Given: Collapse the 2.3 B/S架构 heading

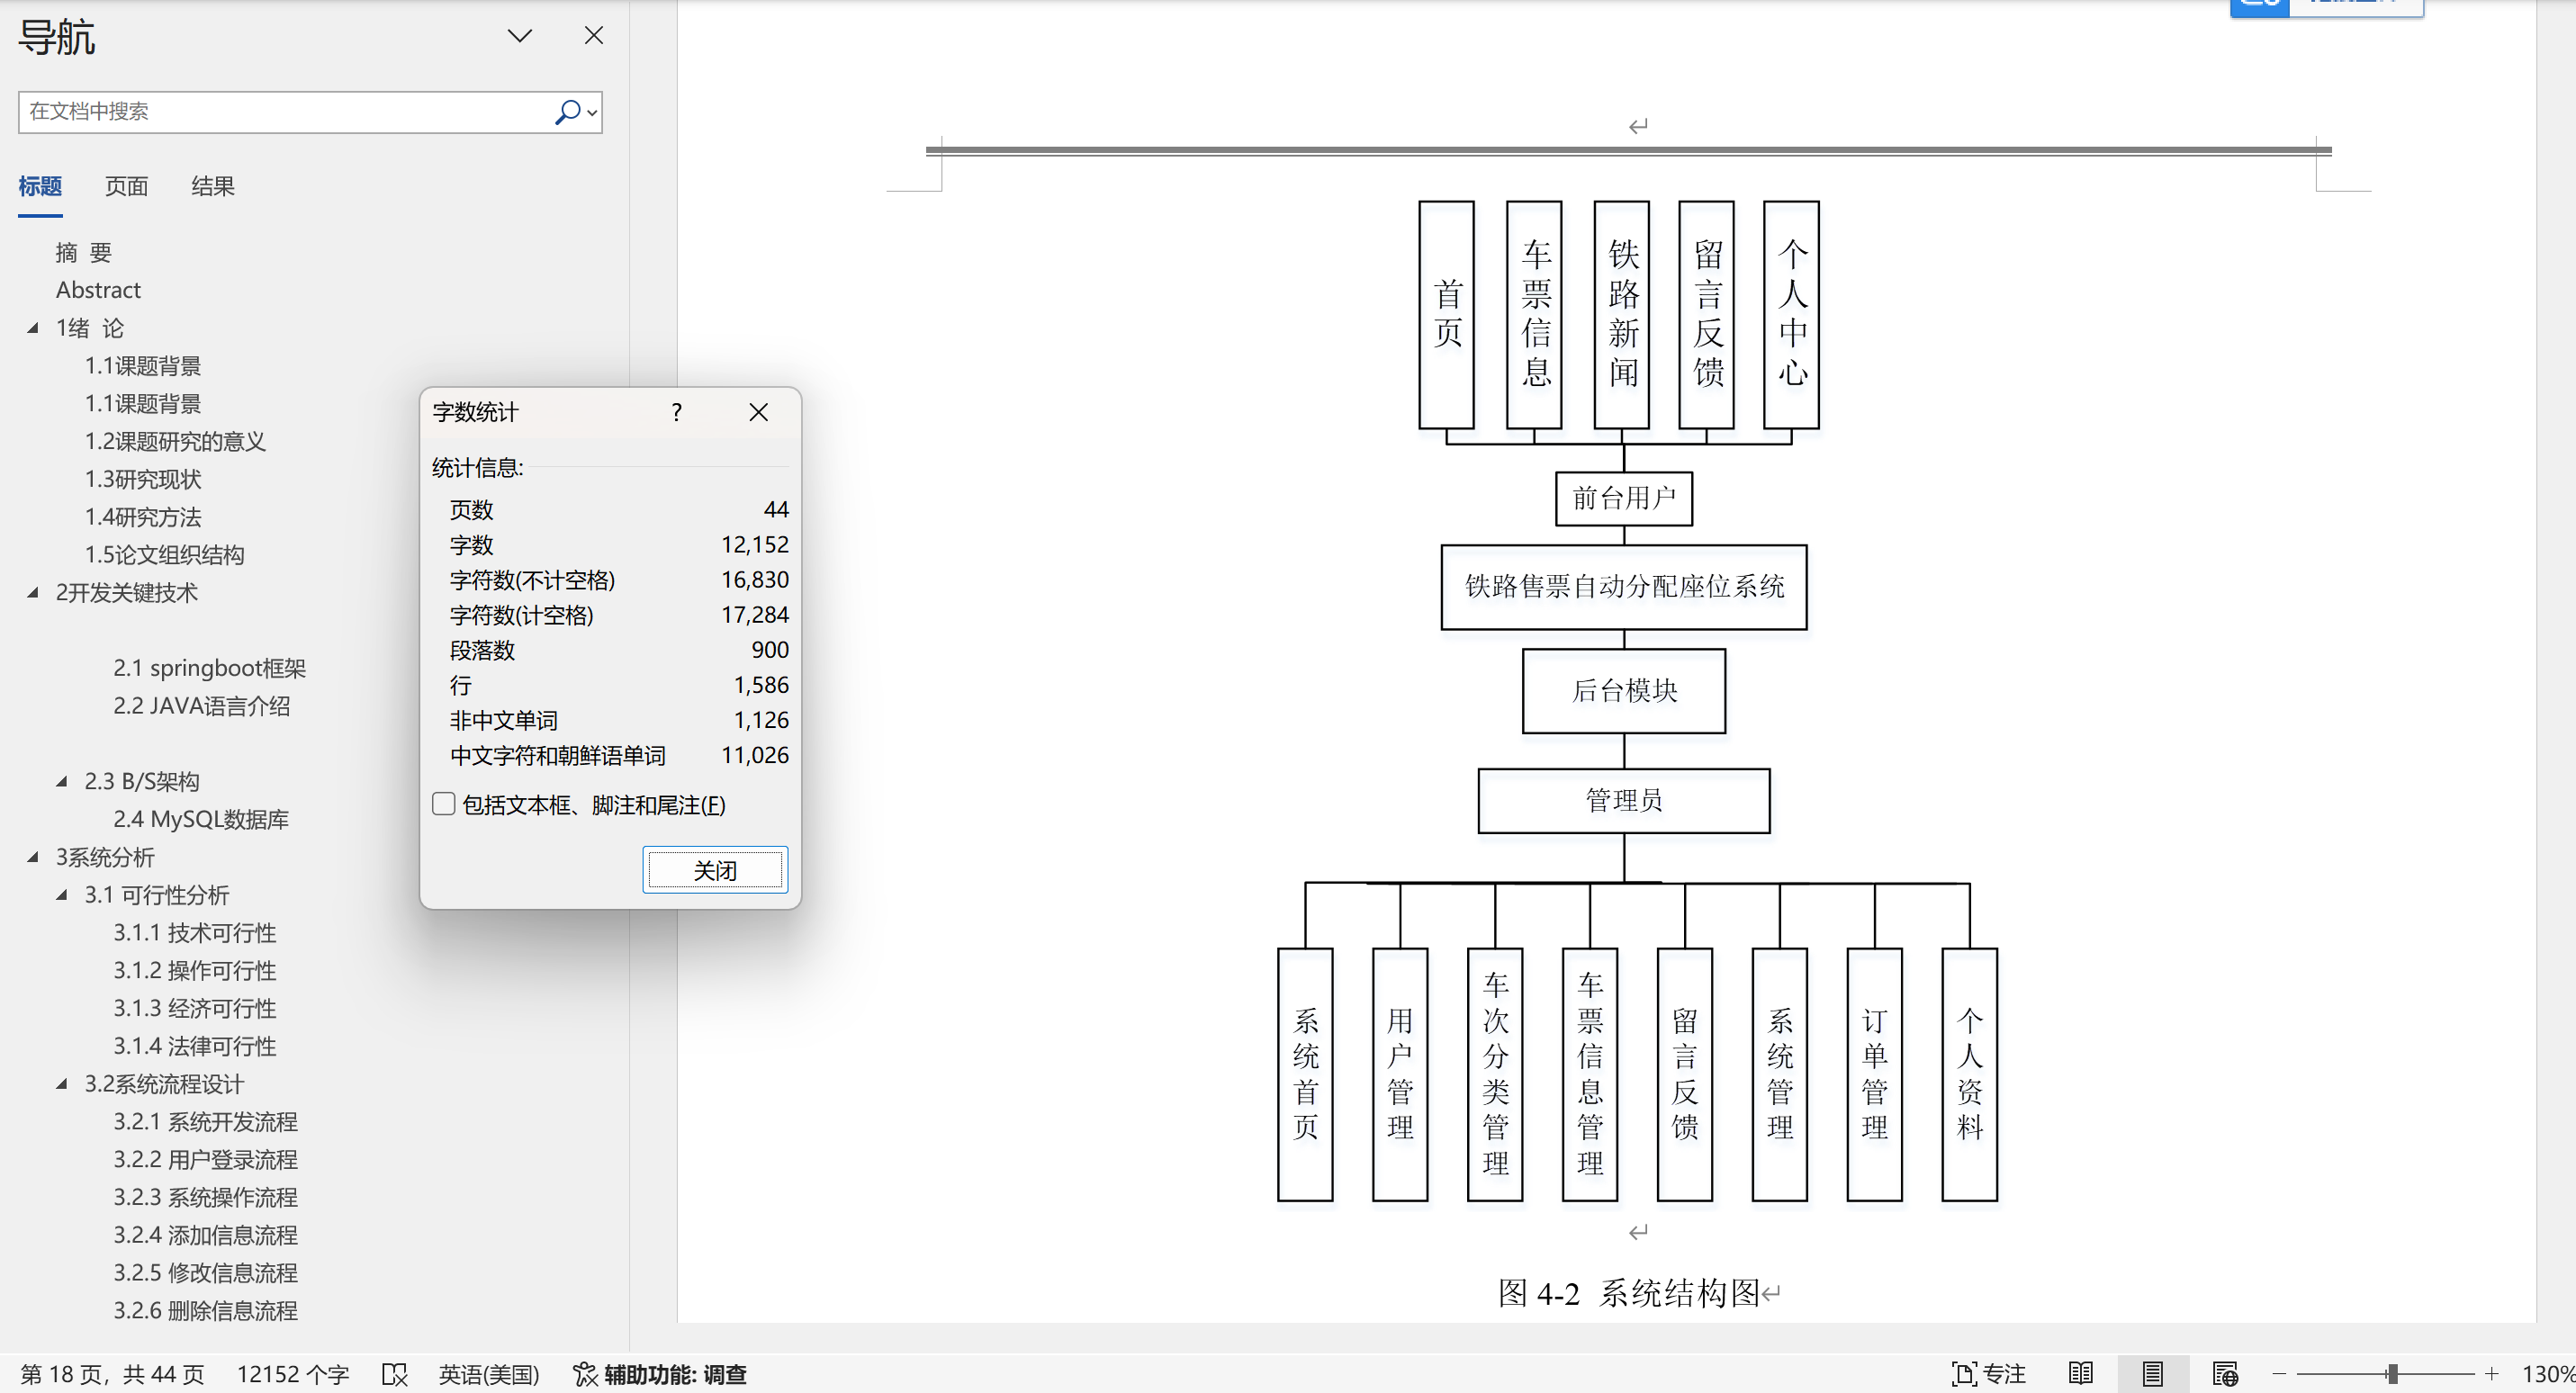Looking at the screenshot, I should pos(62,781).
